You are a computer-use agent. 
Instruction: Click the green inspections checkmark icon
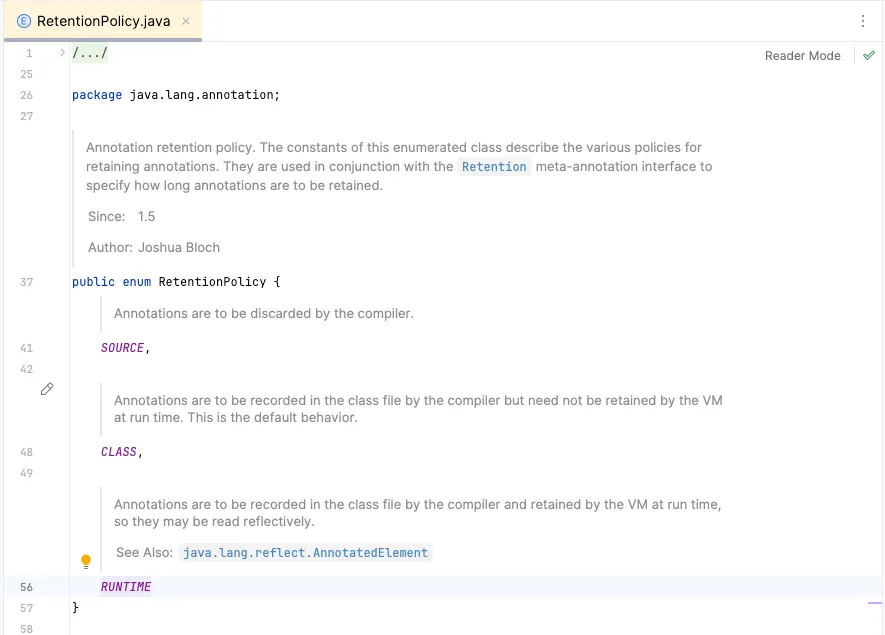pos(869,55)
